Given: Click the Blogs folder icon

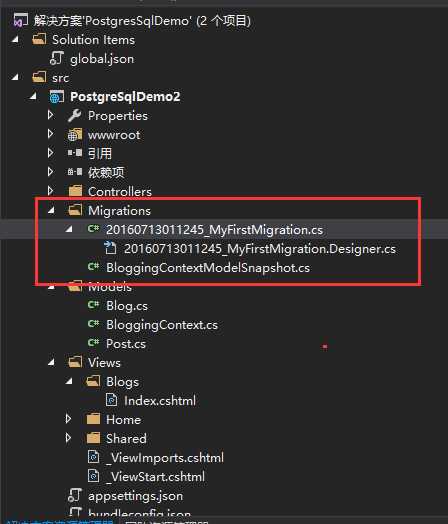Looking at the screenshot, I should 93,381.
